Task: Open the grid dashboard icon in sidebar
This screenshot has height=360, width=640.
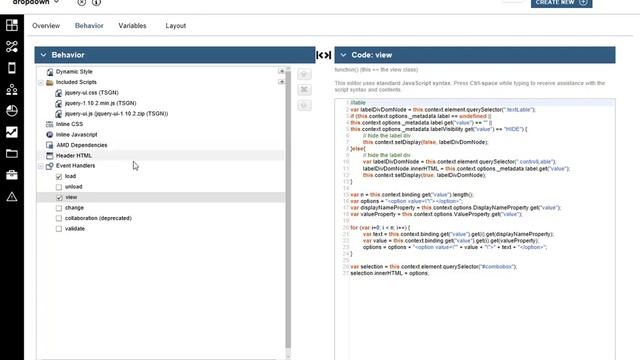Action: point(12,25)
